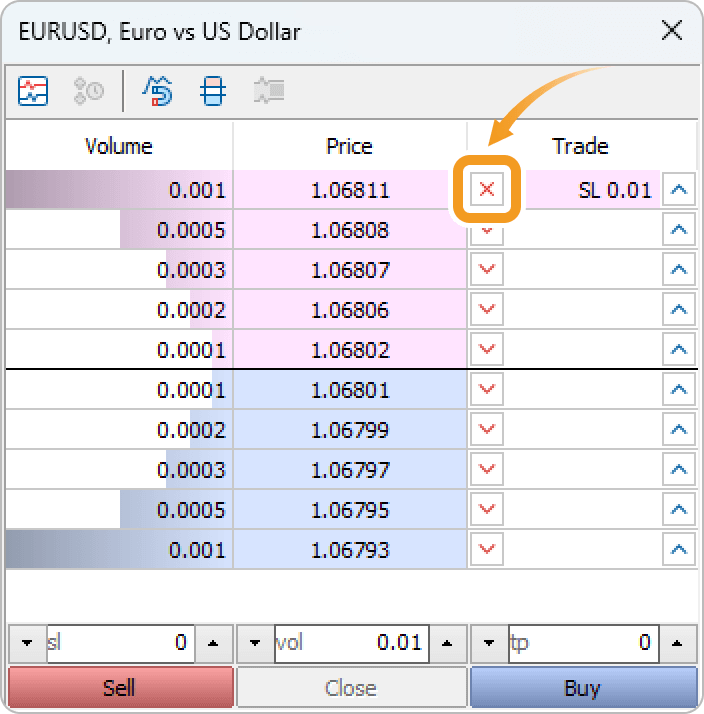Viewport: 704px width, 714px height.
Task: Click the red down arrow at price 1.06802
Action: pos(487,349)
